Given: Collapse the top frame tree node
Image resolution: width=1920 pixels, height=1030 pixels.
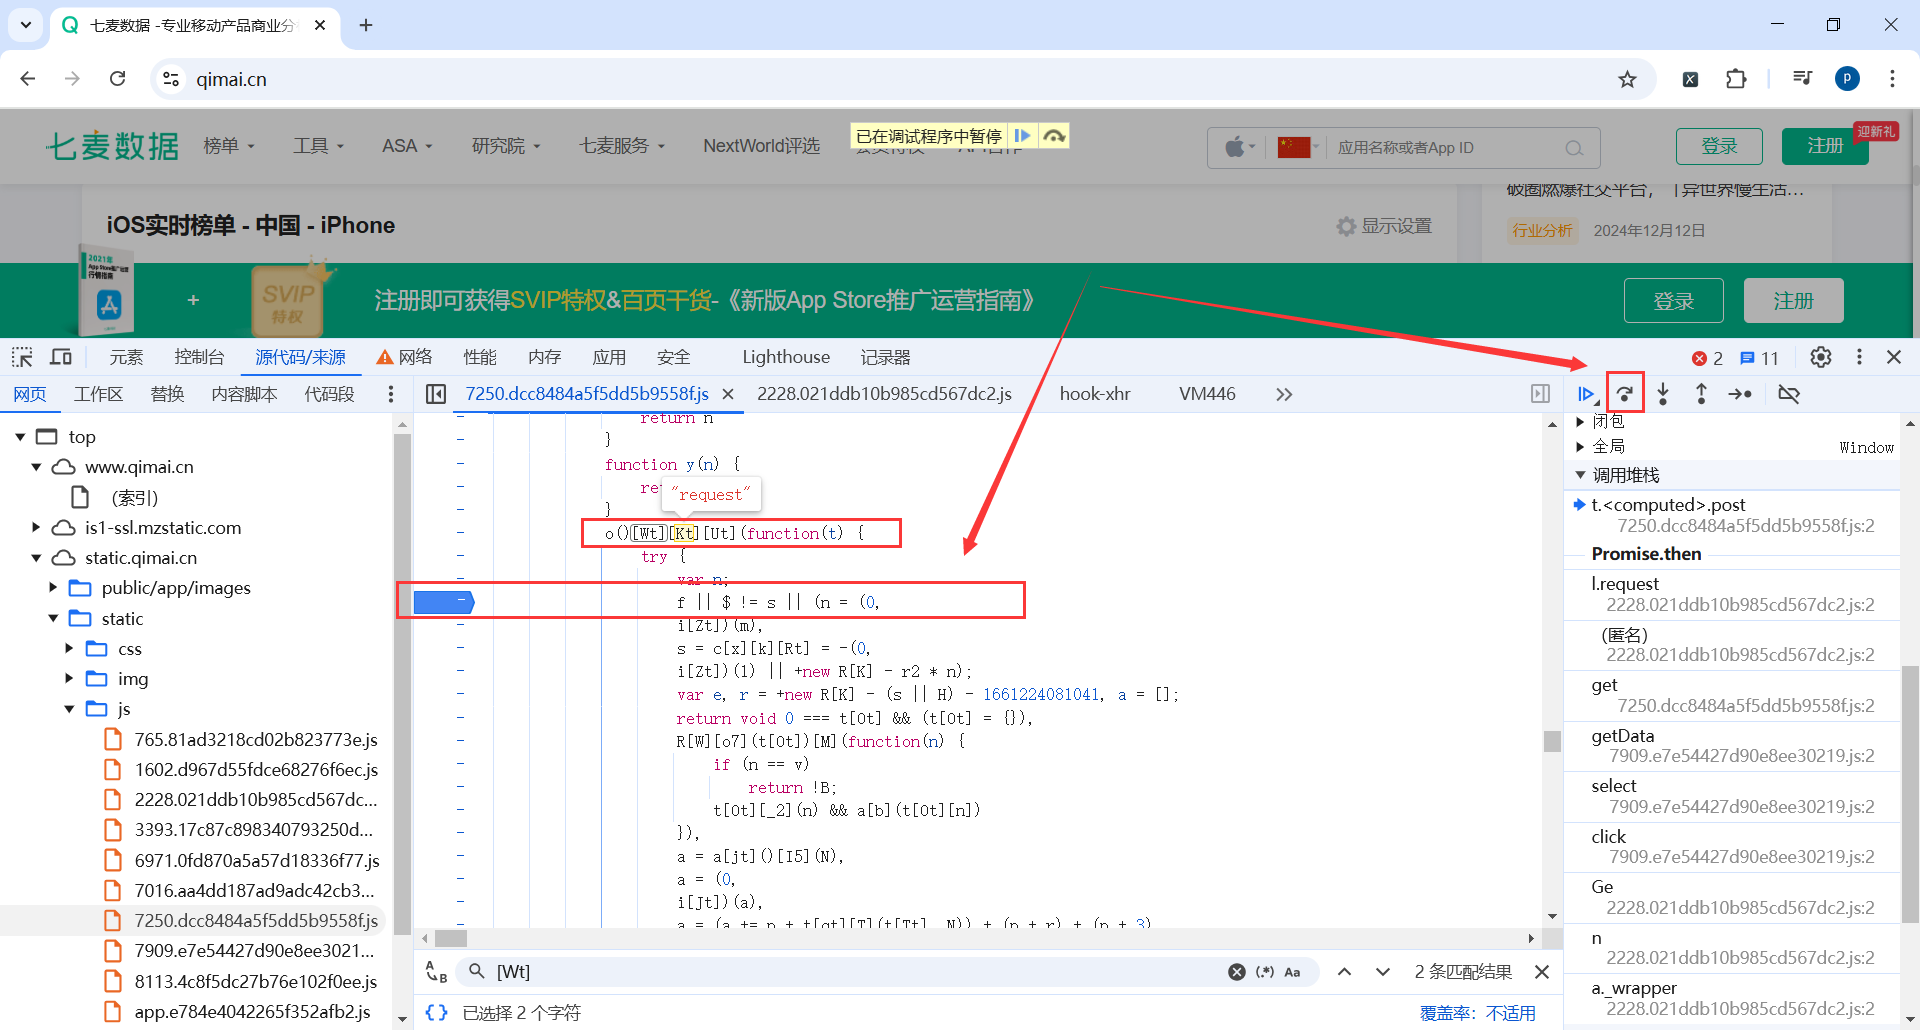Looking at the screenshot, I should pyautogui.click(x=20, y=437).
